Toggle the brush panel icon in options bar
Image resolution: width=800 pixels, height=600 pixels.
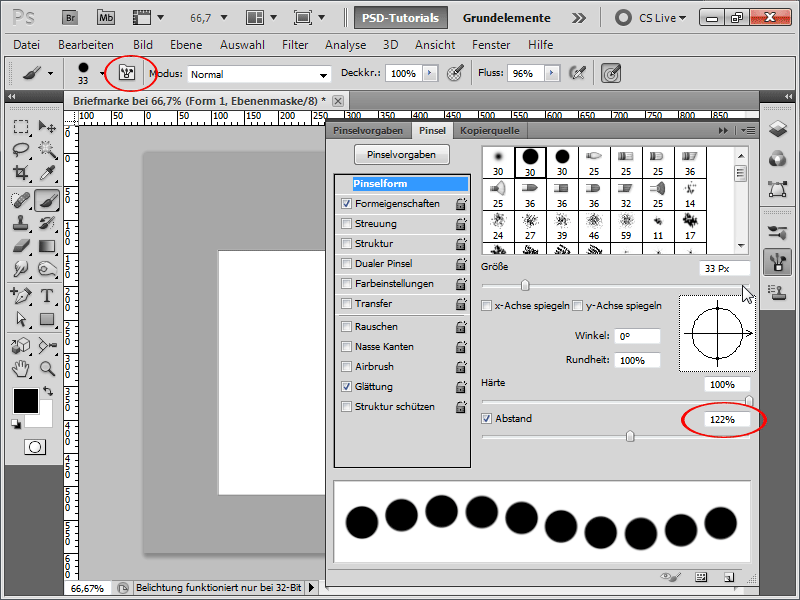[x=127, y=73]
